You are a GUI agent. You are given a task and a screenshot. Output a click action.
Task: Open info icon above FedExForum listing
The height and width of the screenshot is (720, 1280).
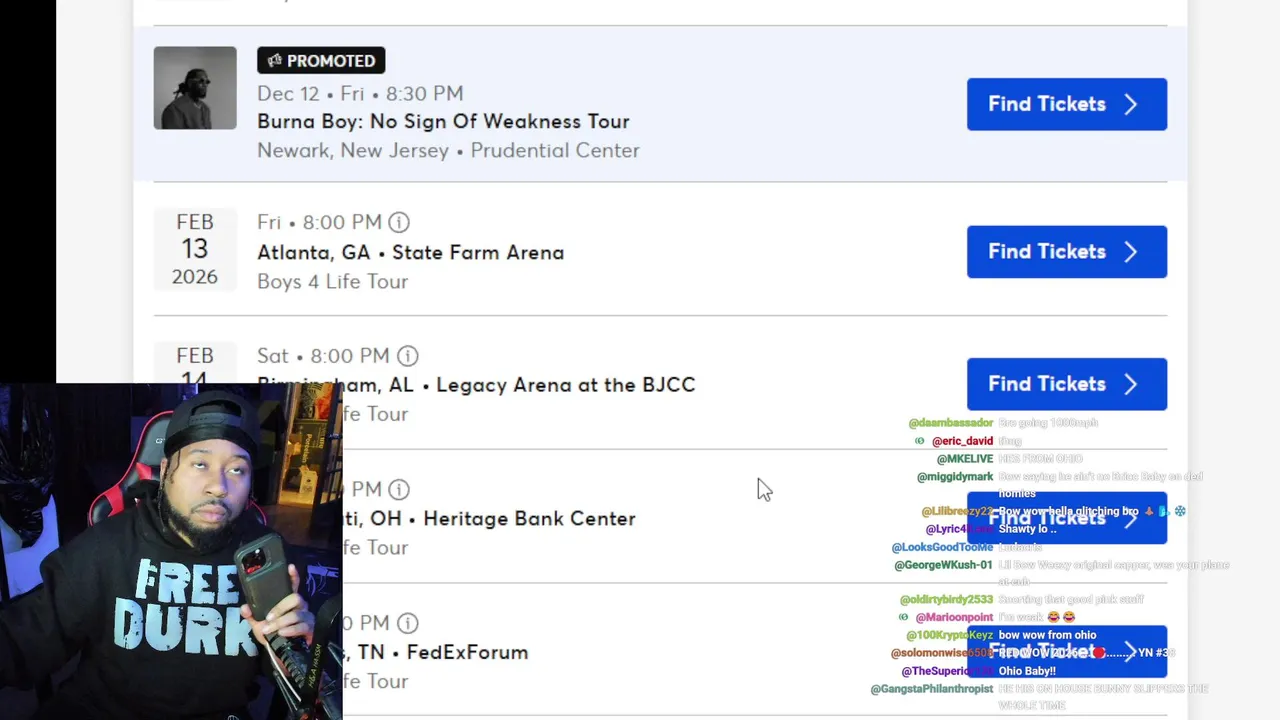407,623
